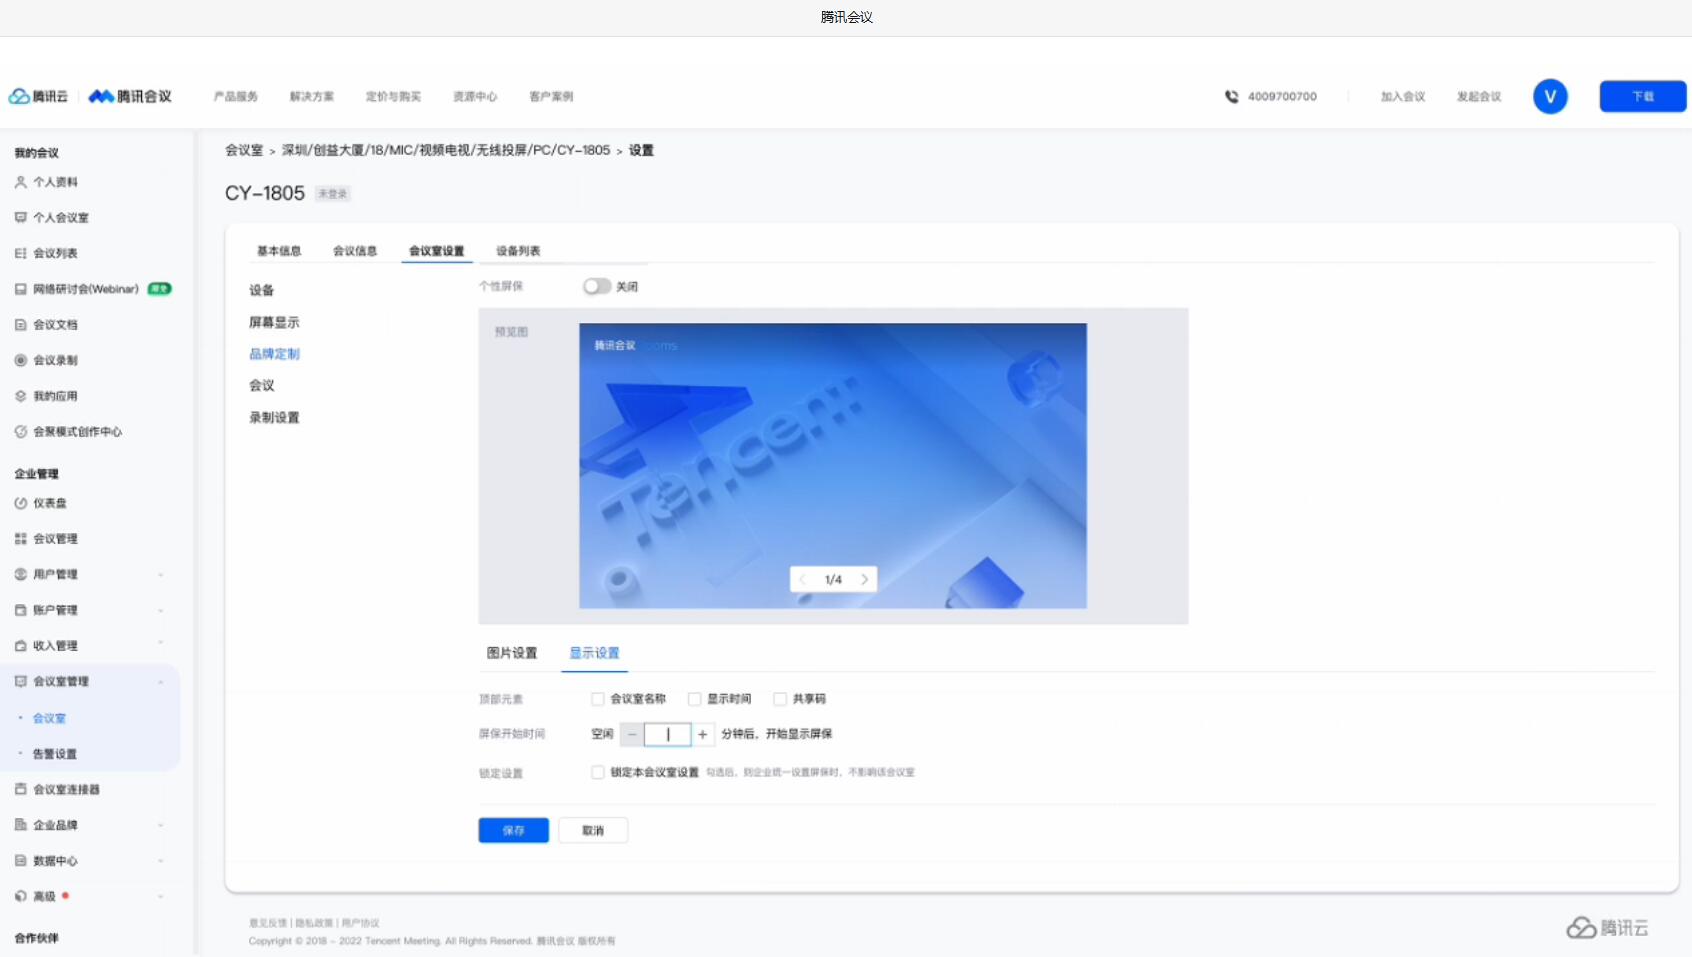The height and width of the screenshot is (957, 1692).
Task: Check the 显示时间 checkbox
Action: 694,699
